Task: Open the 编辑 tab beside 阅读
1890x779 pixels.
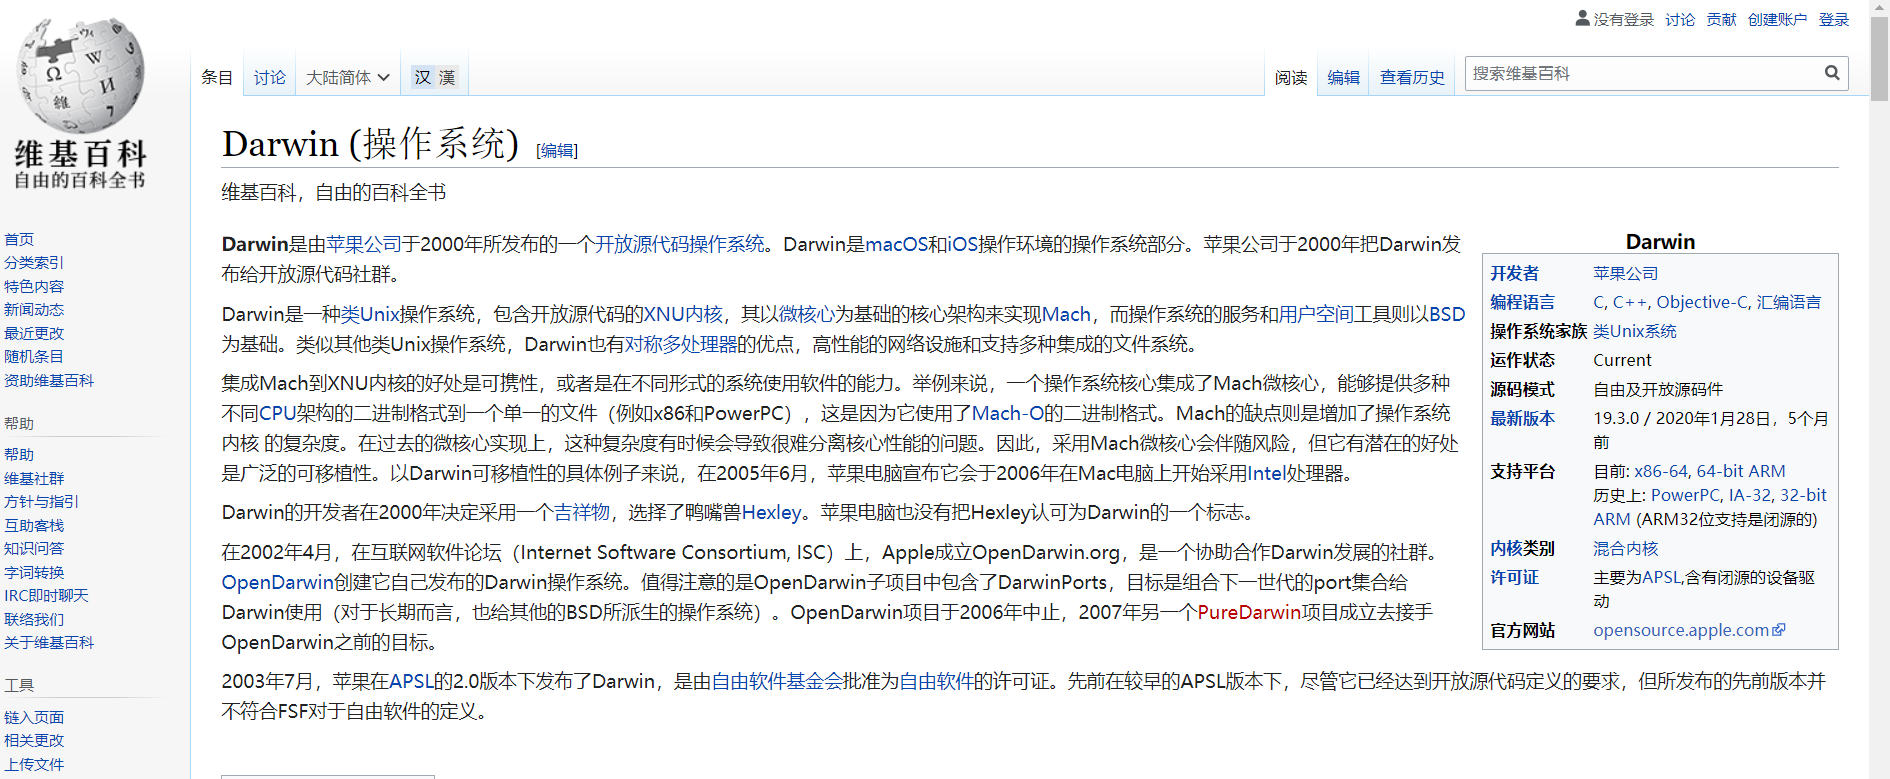Action: (x=1344, y=77)
